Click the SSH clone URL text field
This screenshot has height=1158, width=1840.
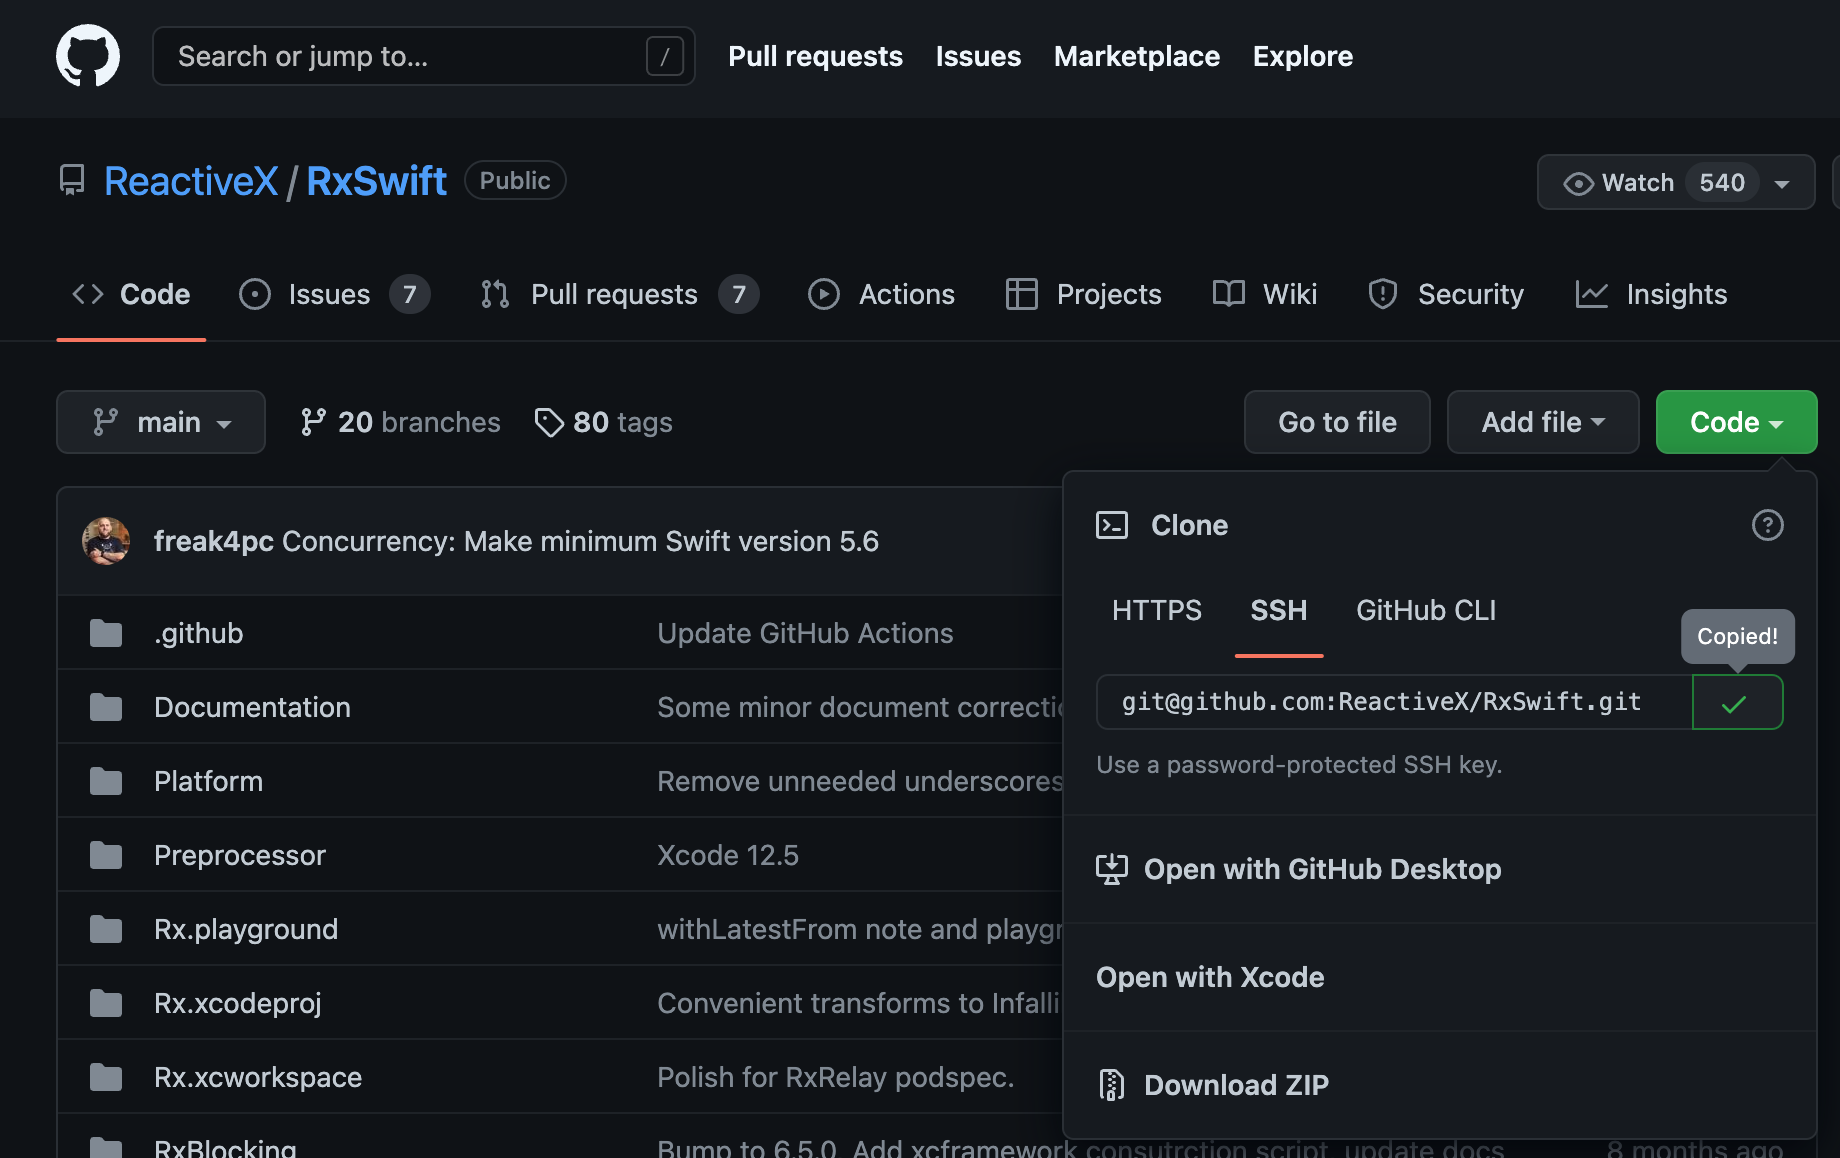[1394, 702]
